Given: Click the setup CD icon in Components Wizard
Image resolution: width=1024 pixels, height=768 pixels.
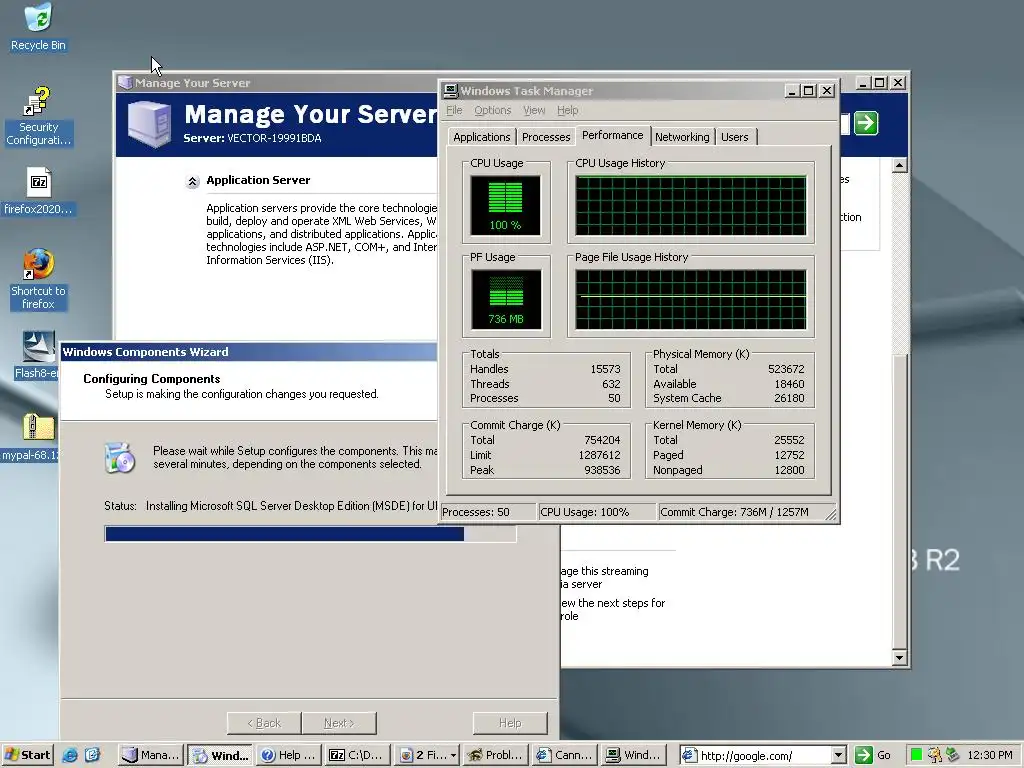Looking at the screenshot, I should point(120,458).
